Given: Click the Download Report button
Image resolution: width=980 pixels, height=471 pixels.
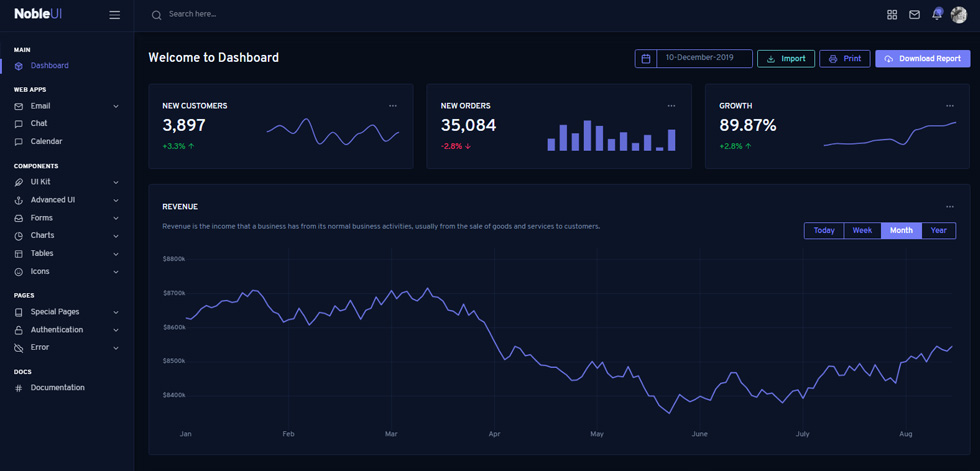Looking at the screenshot, I should point(923,59).
